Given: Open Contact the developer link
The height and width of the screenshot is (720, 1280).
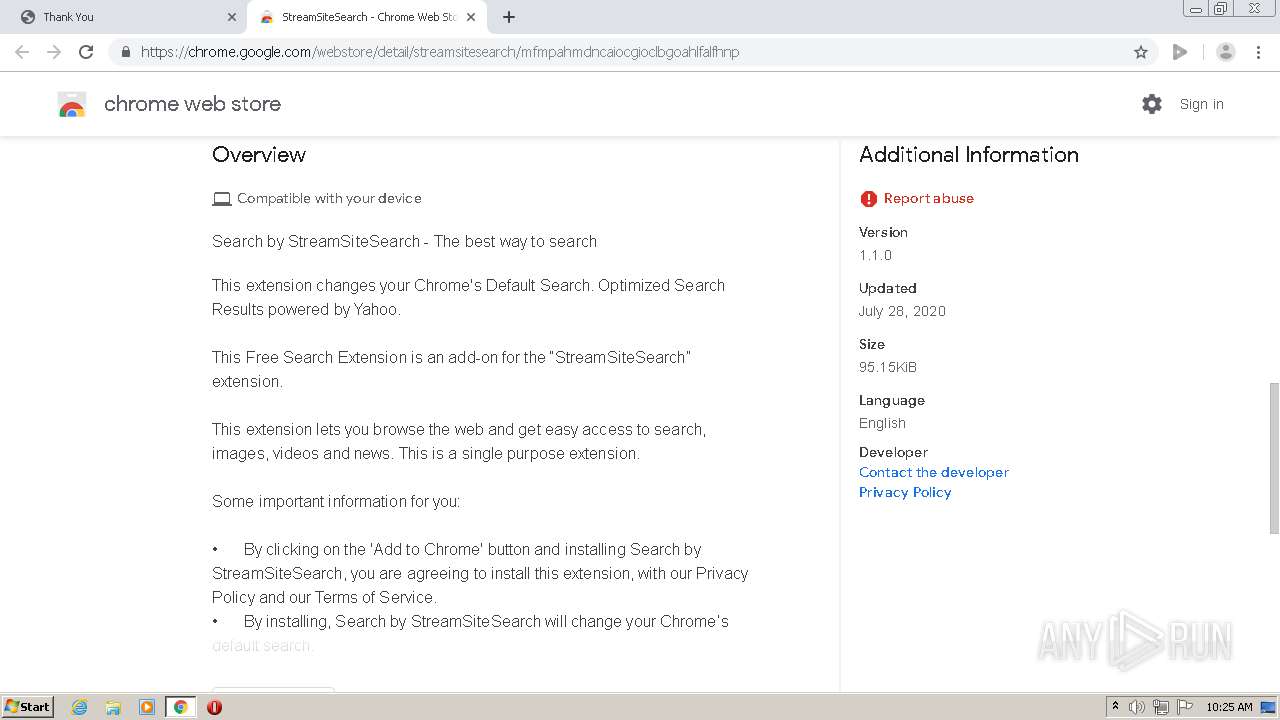Looking at the screenshot, I should coord(933,472).
